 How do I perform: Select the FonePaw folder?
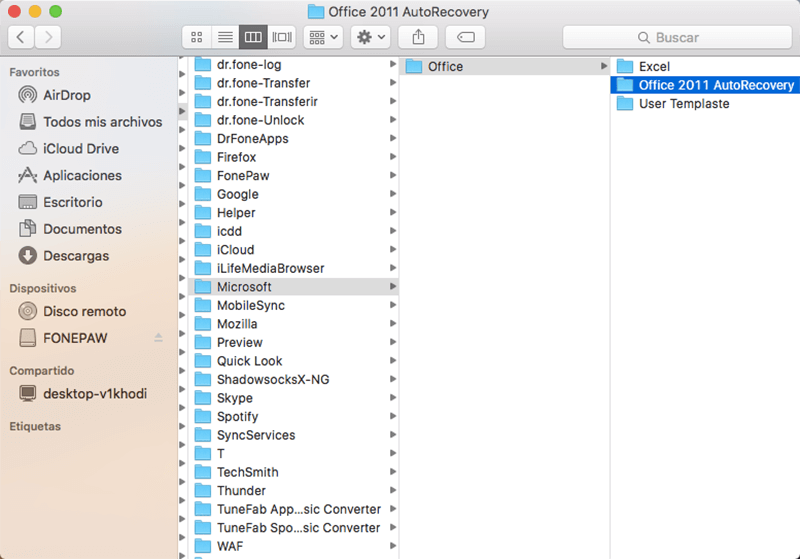(x=293, y=175)
